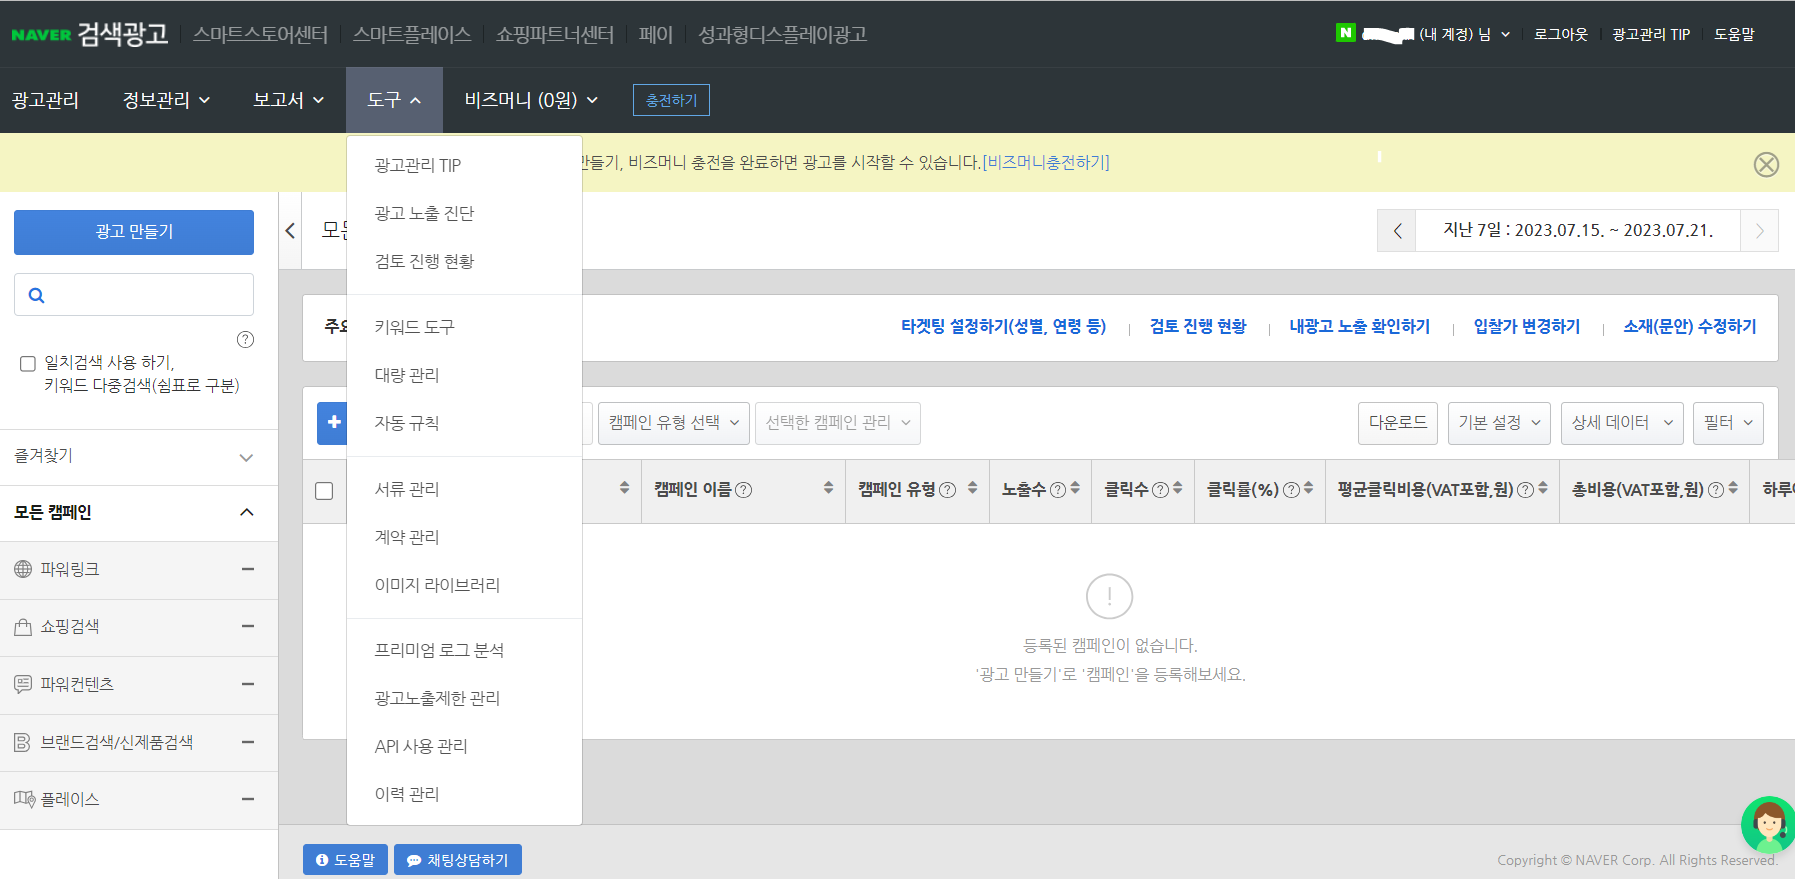Open the 보고서 dropdown menu

coord(289,100)
